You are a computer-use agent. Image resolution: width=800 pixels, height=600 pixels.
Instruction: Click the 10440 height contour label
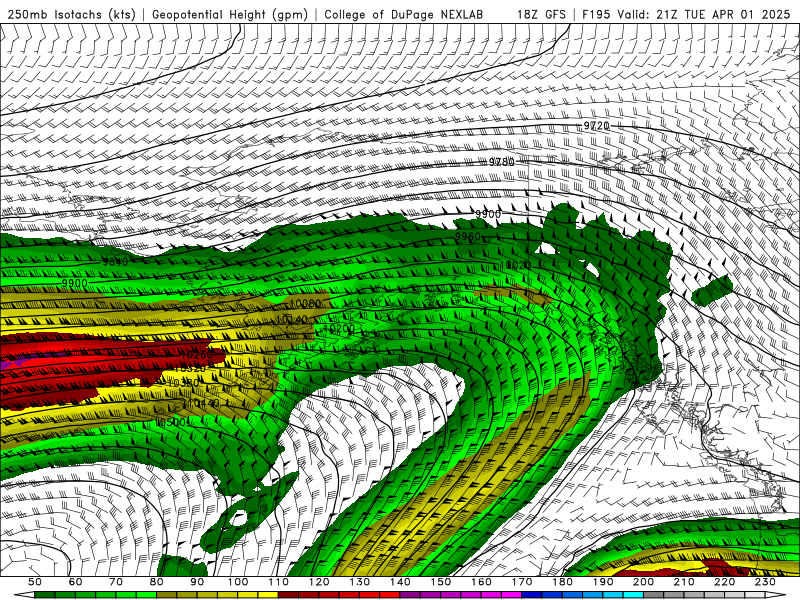[x=203, y=403]
